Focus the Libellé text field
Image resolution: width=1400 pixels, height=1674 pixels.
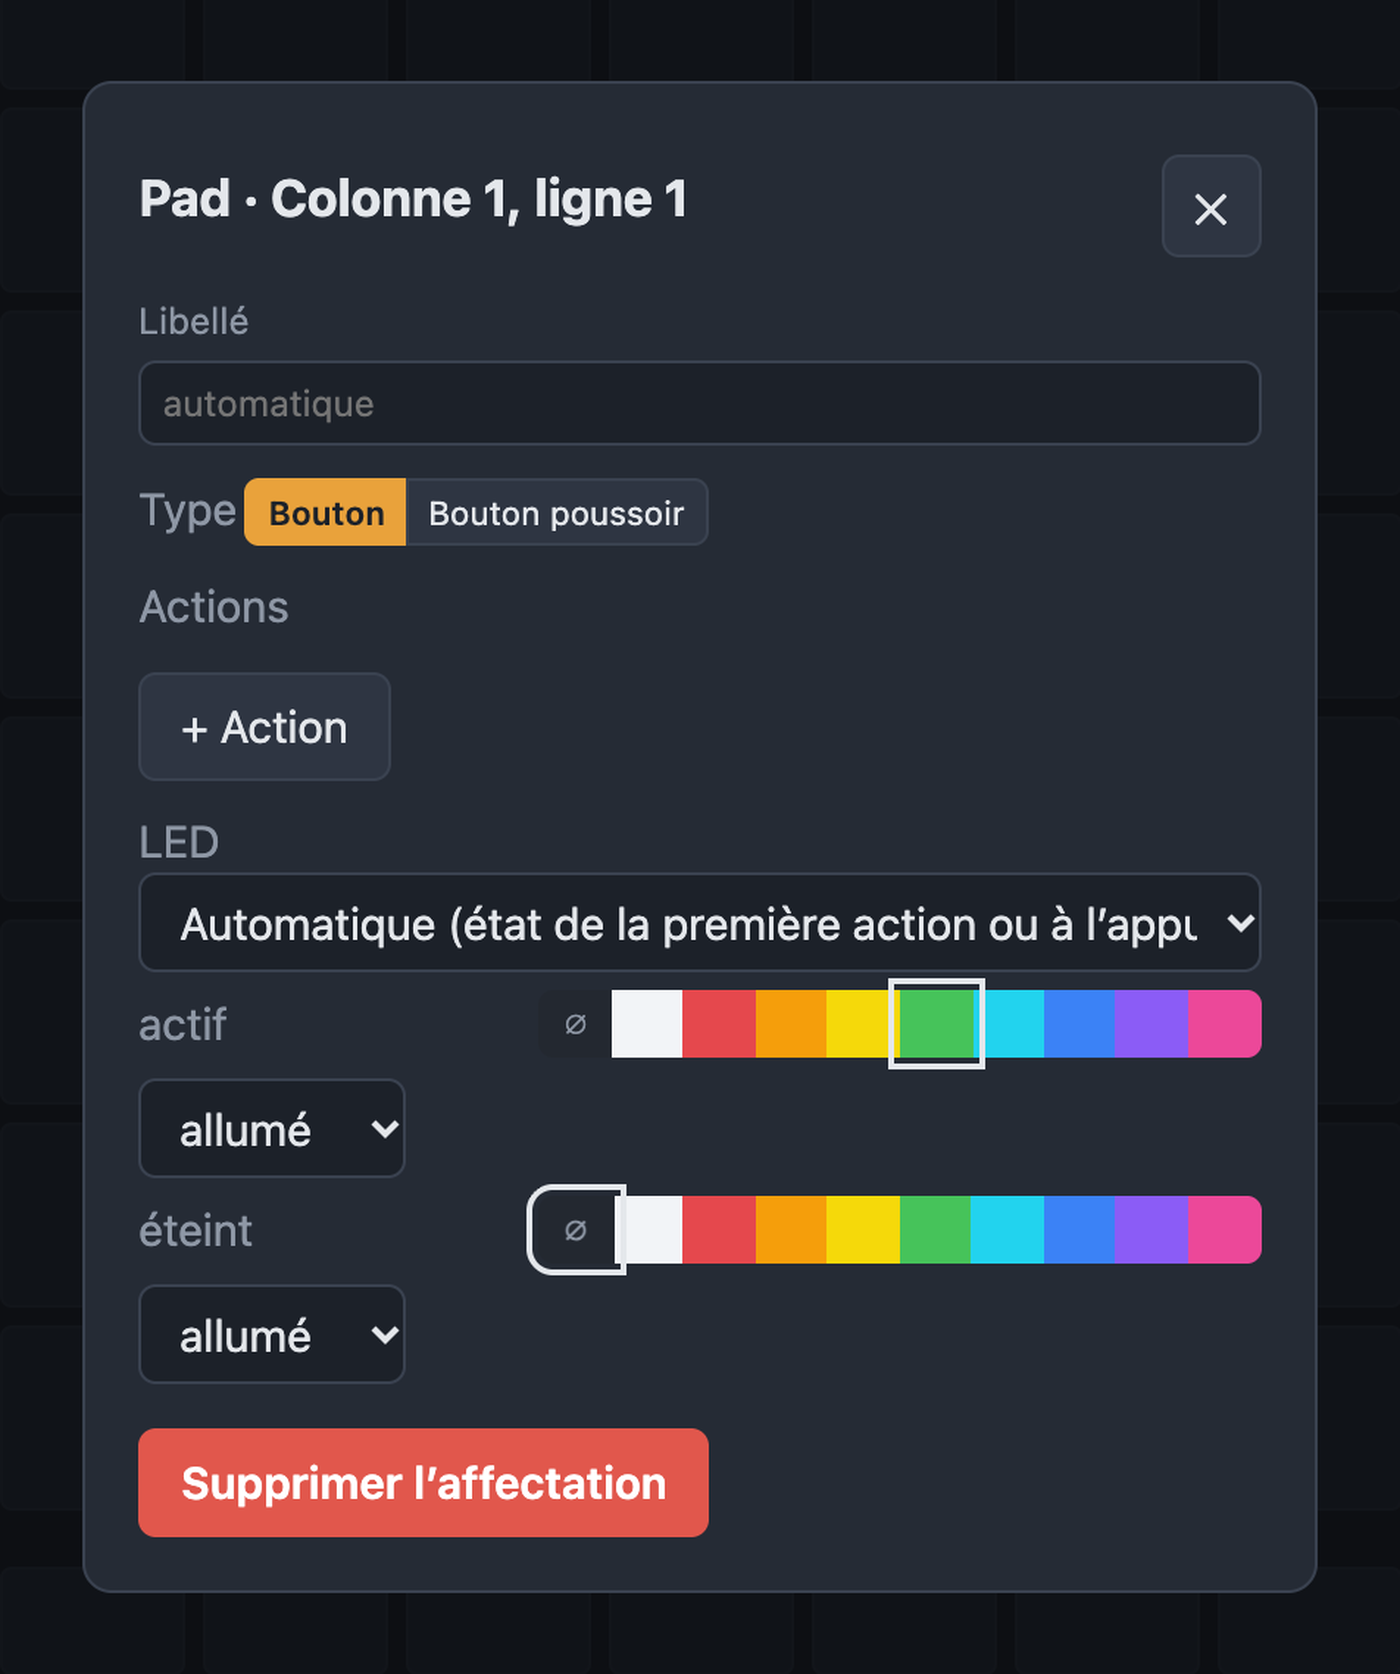click(x=700, y=403)
